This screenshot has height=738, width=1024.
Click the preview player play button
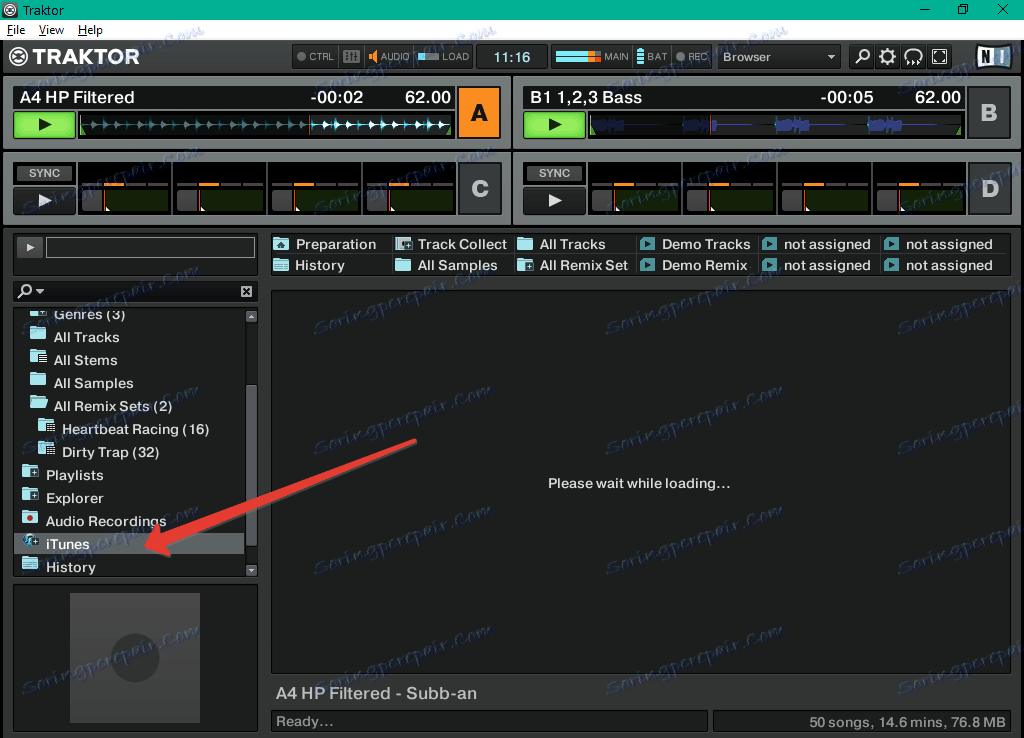pos(29,248)
